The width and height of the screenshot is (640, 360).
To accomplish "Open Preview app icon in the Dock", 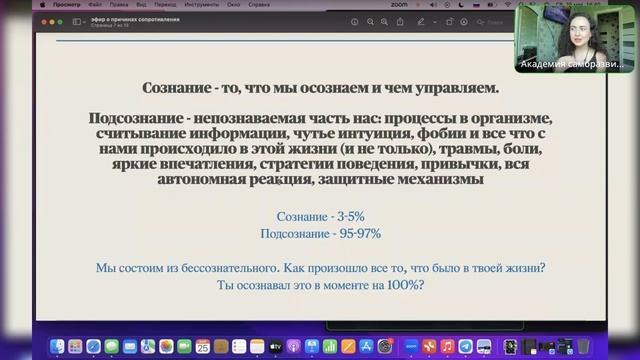I will 484,347.
